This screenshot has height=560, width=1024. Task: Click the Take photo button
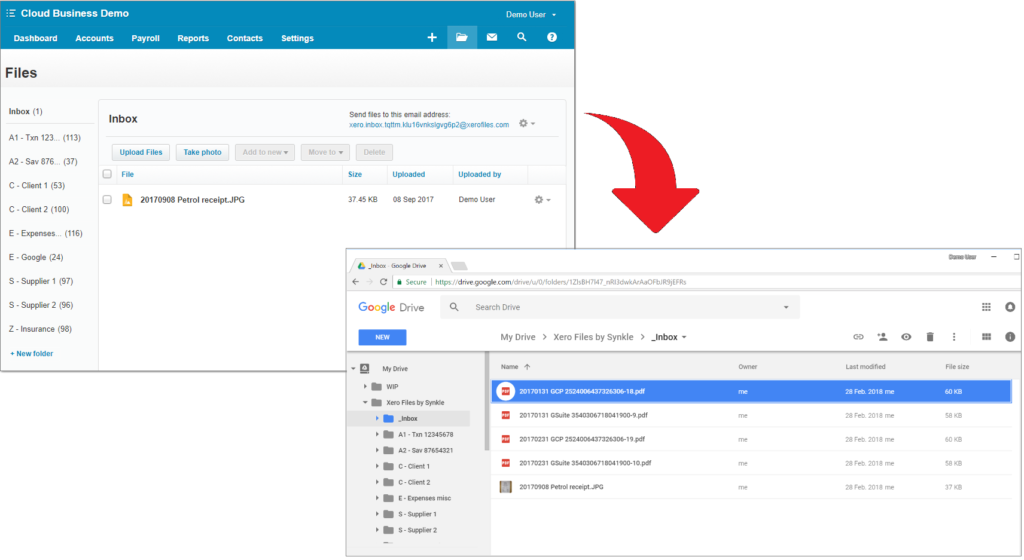pyautogui.click(x=202, y=152)
